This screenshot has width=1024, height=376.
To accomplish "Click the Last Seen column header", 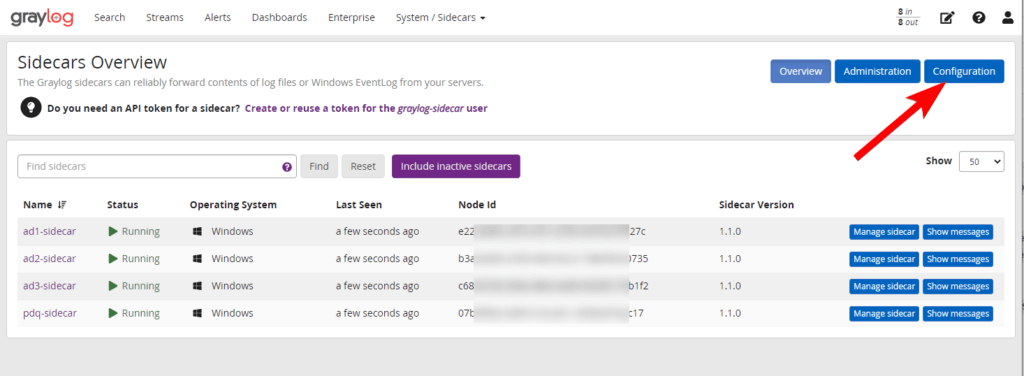I will pos(359,205).
